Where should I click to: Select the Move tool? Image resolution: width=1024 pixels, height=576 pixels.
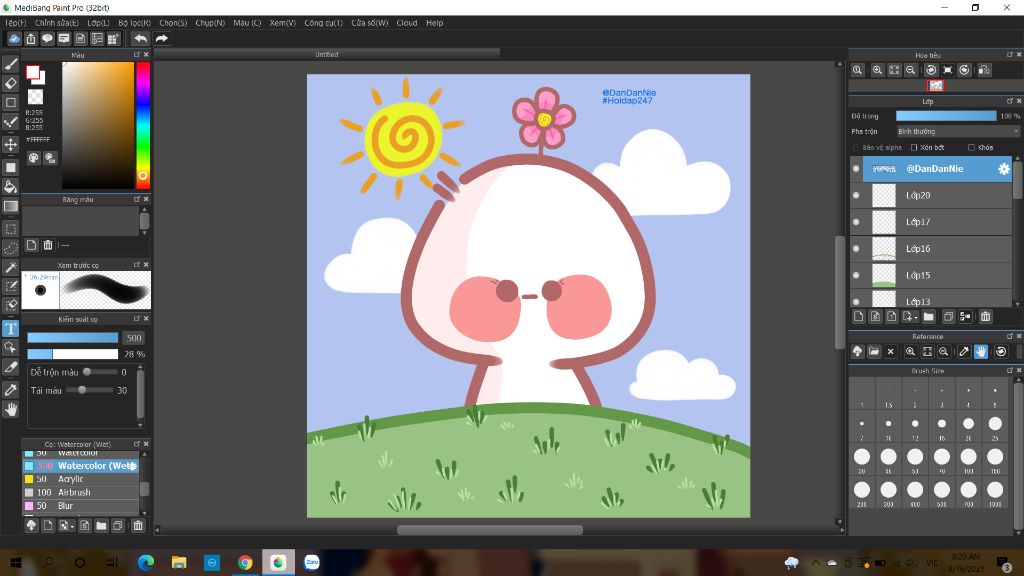pos(11,144)
